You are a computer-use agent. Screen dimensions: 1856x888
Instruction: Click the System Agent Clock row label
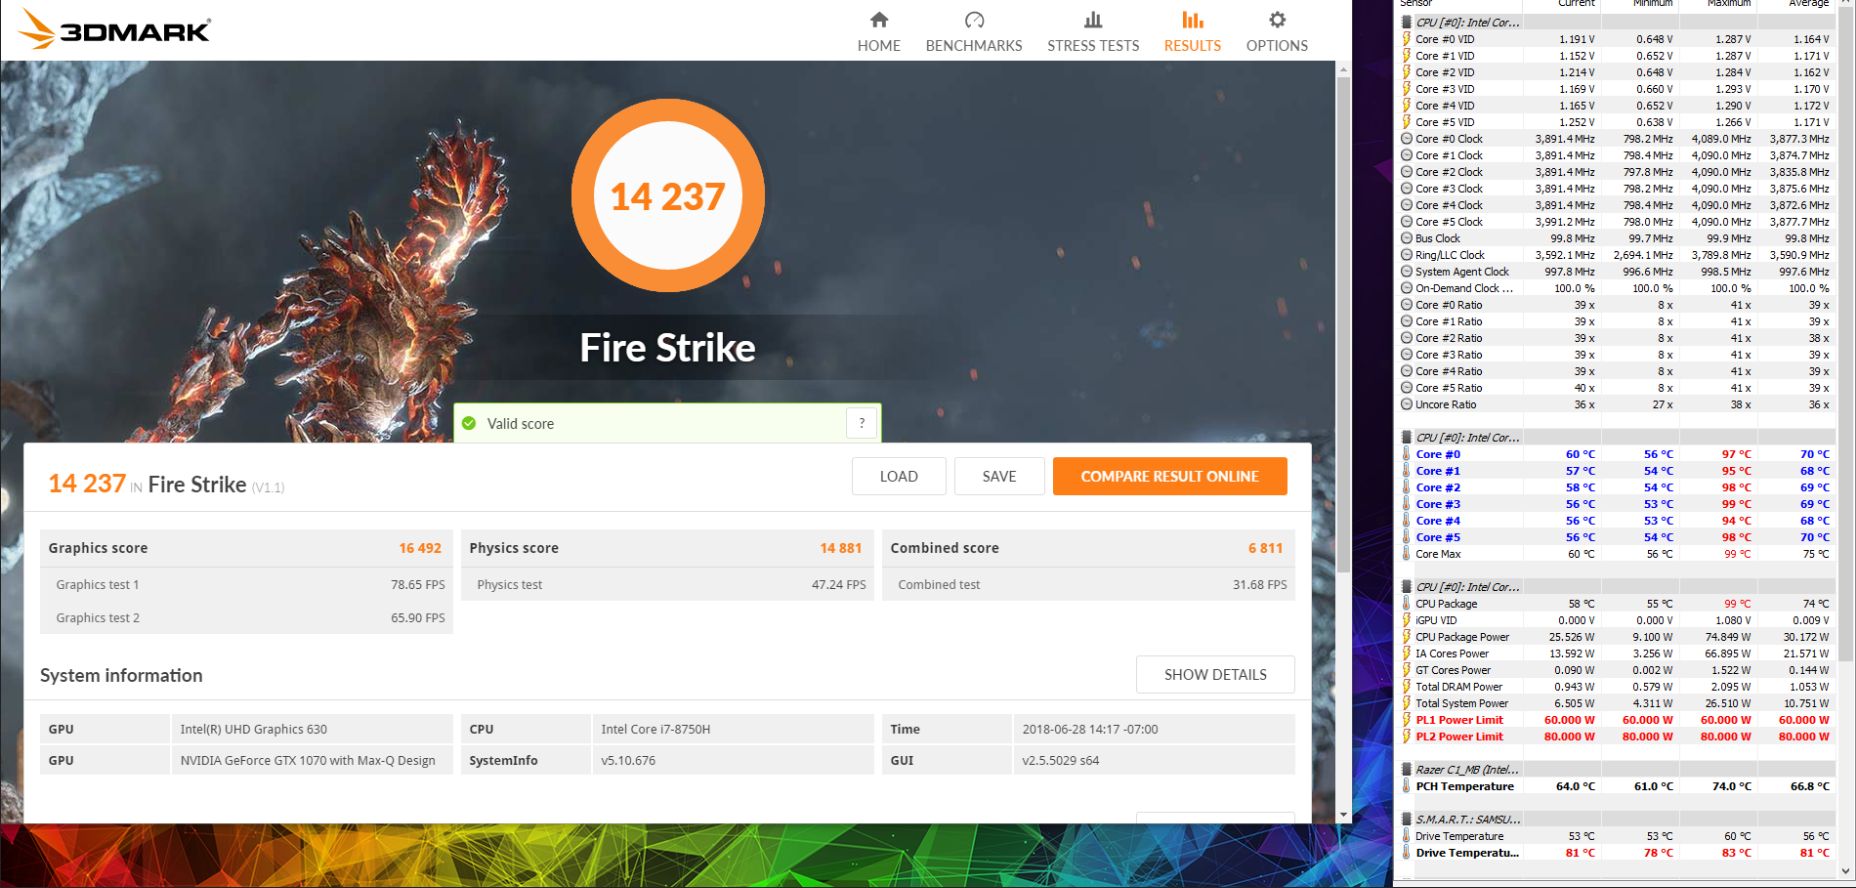[1462, 271]
